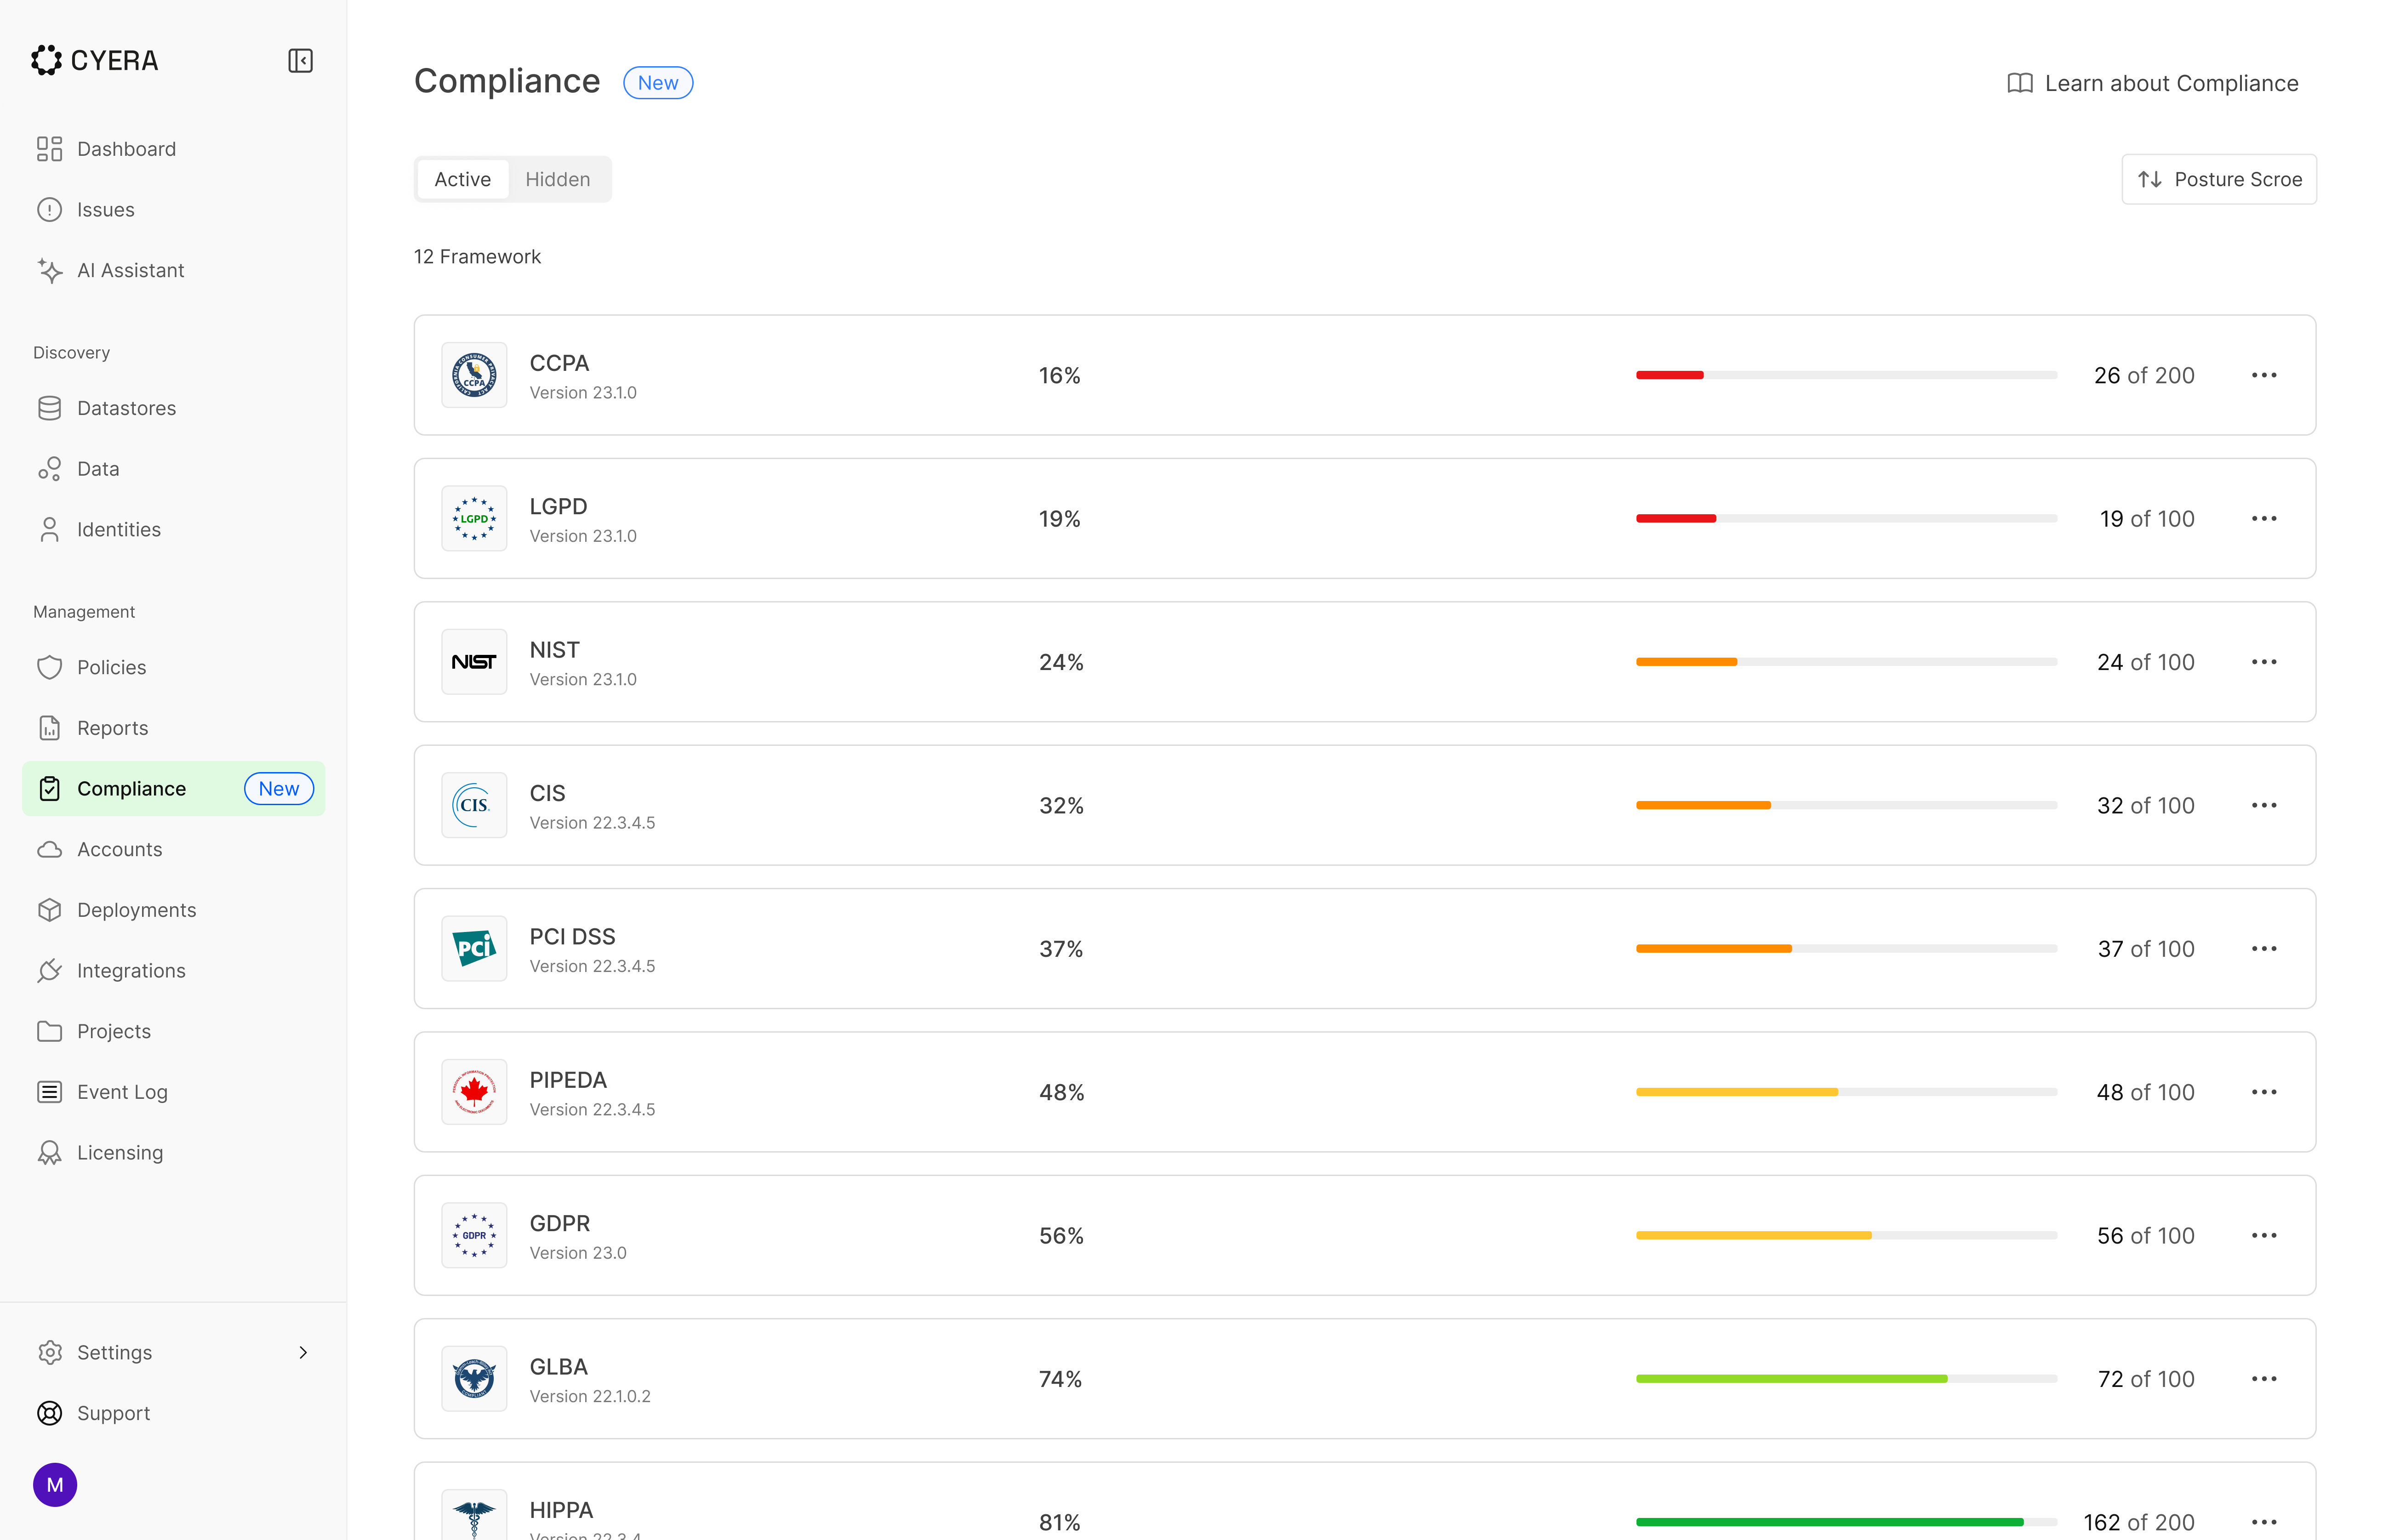Open the Event Log menu item
The height and width of the screenshot is (1540, 2383).
pos(122,1092)
